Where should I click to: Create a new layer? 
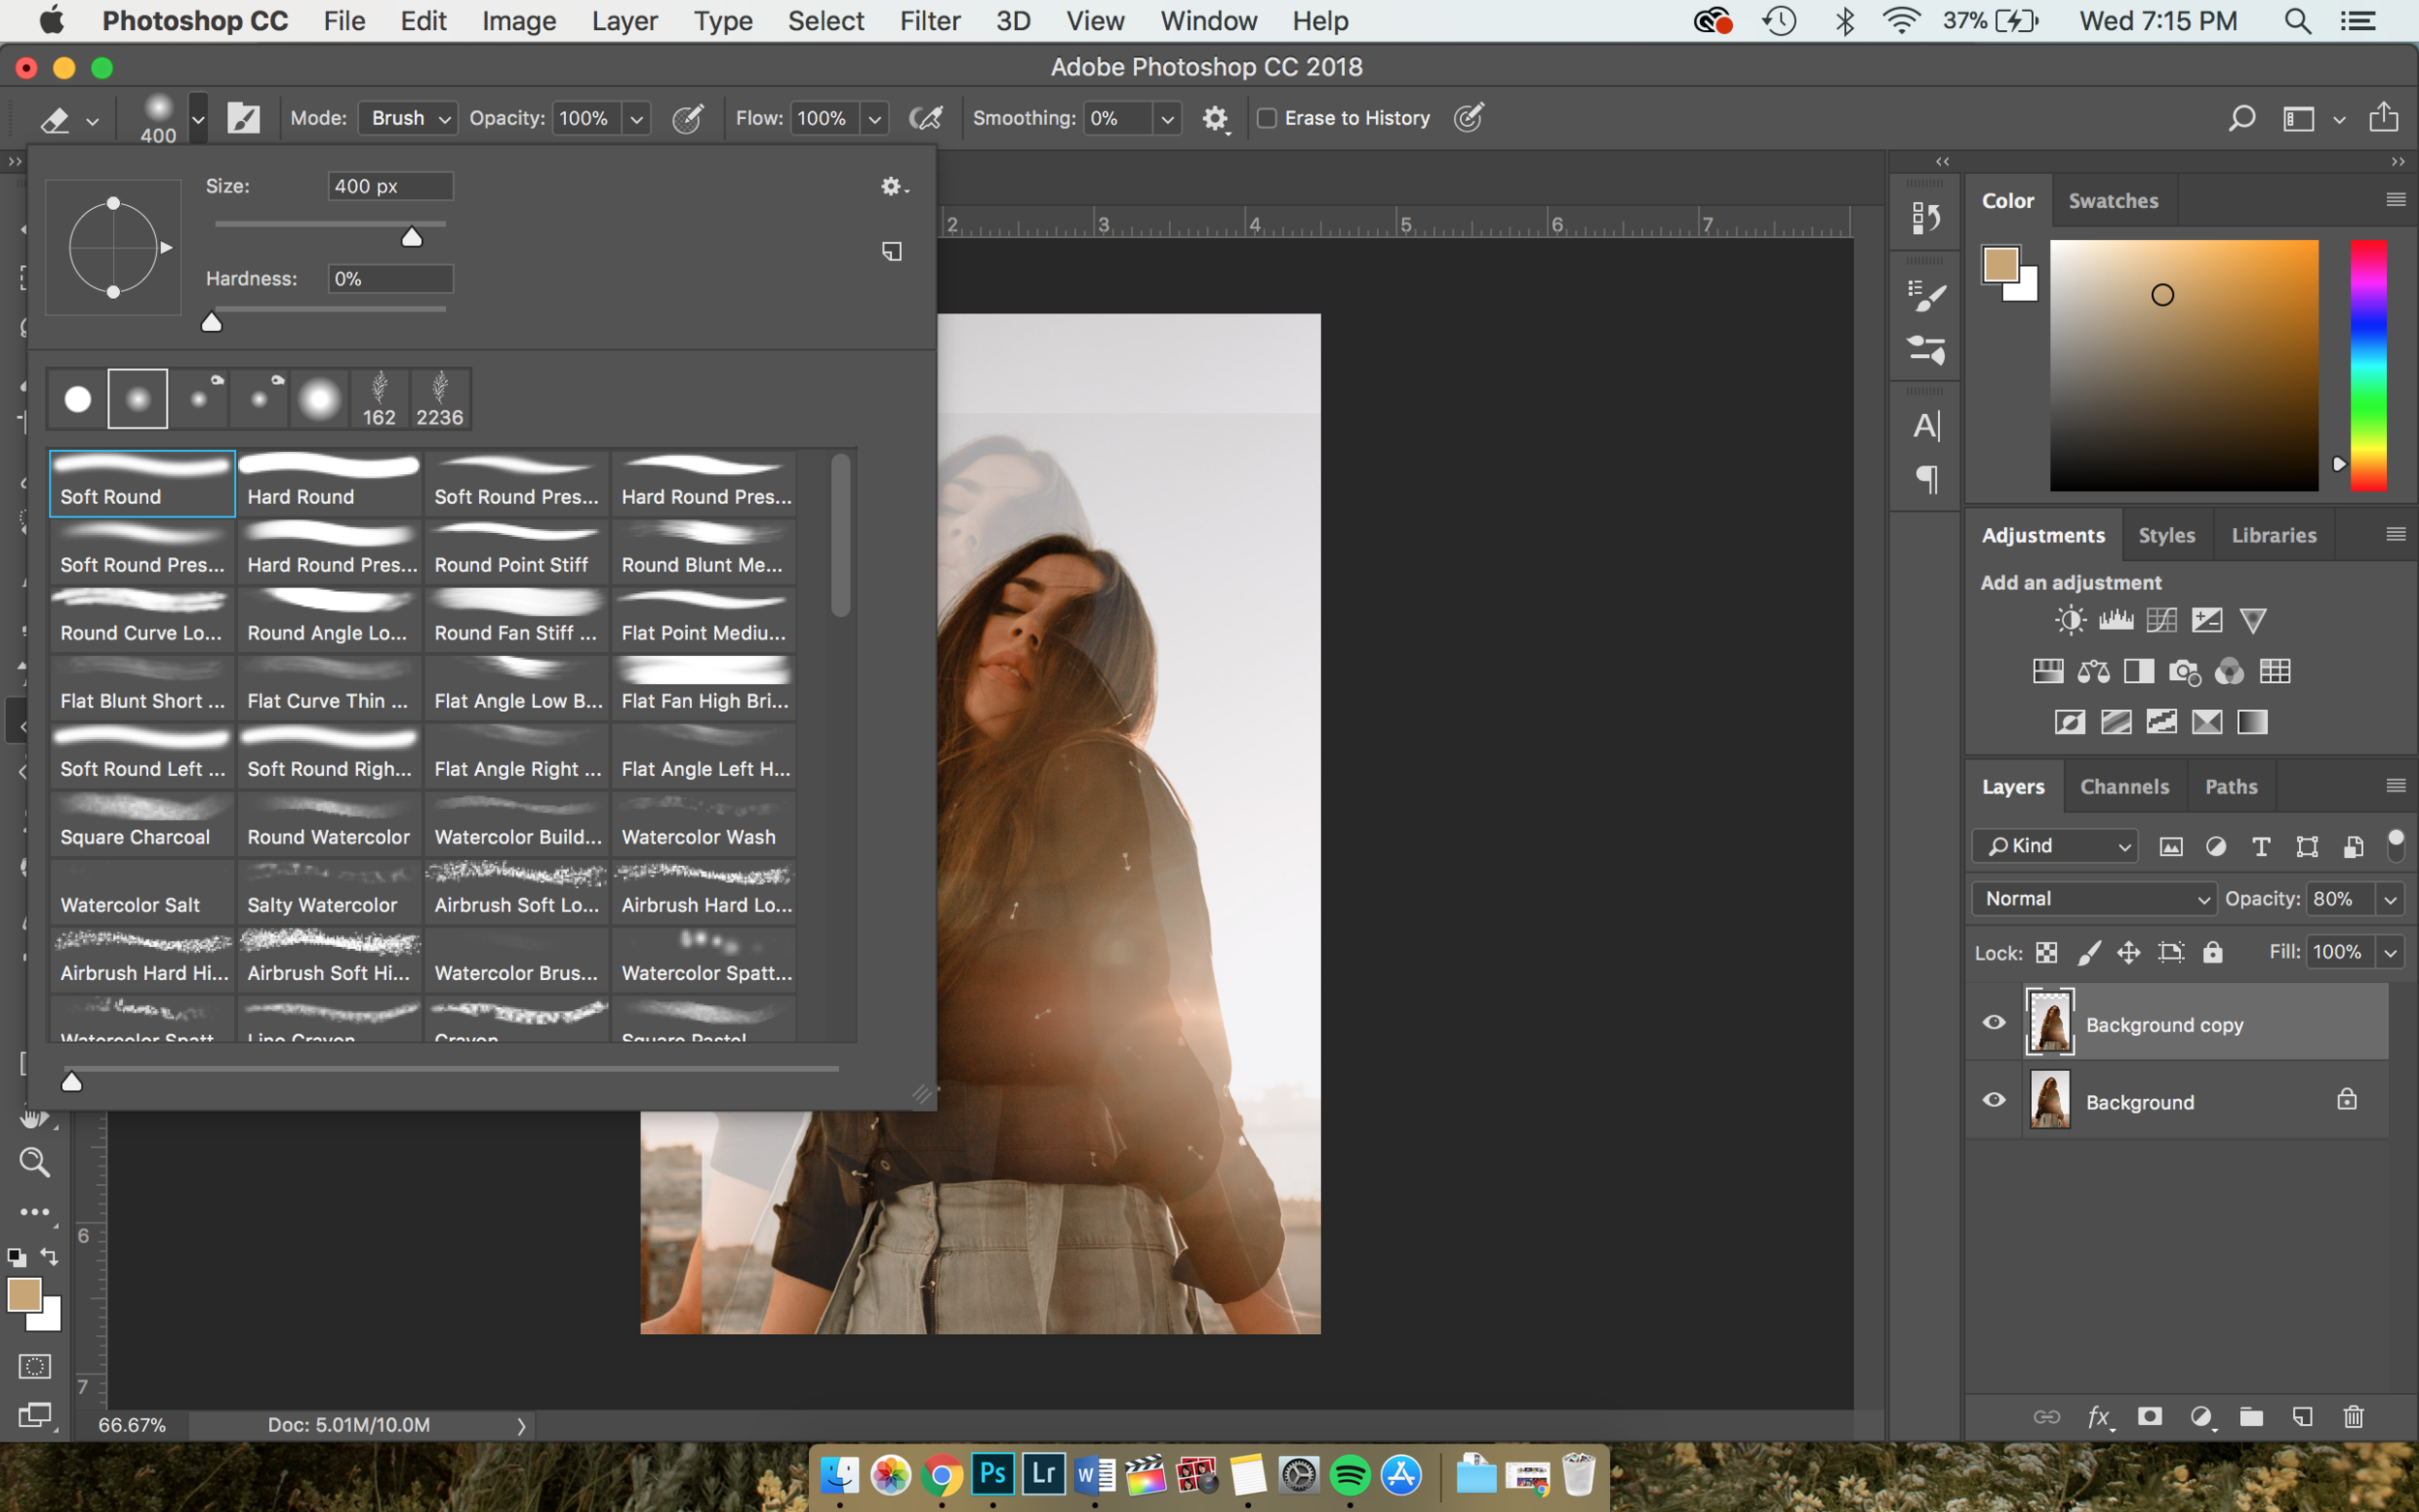2302,1416
